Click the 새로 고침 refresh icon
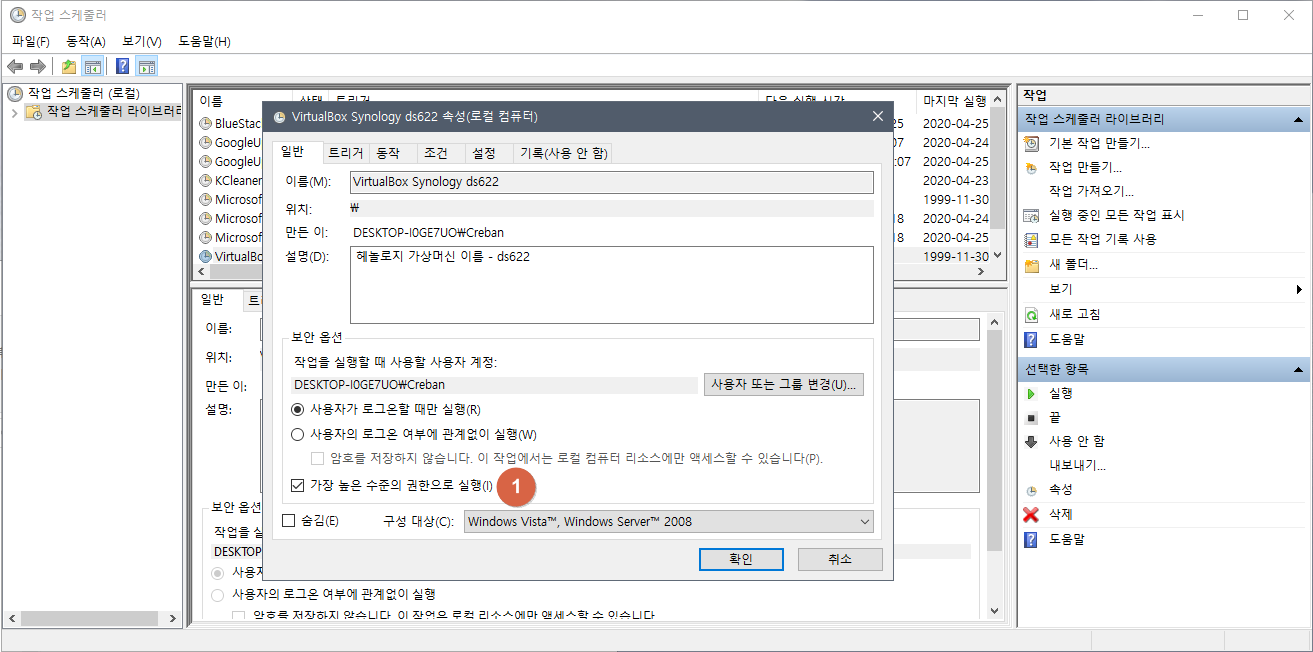The image size is (1313, 652). [1031, 315]
